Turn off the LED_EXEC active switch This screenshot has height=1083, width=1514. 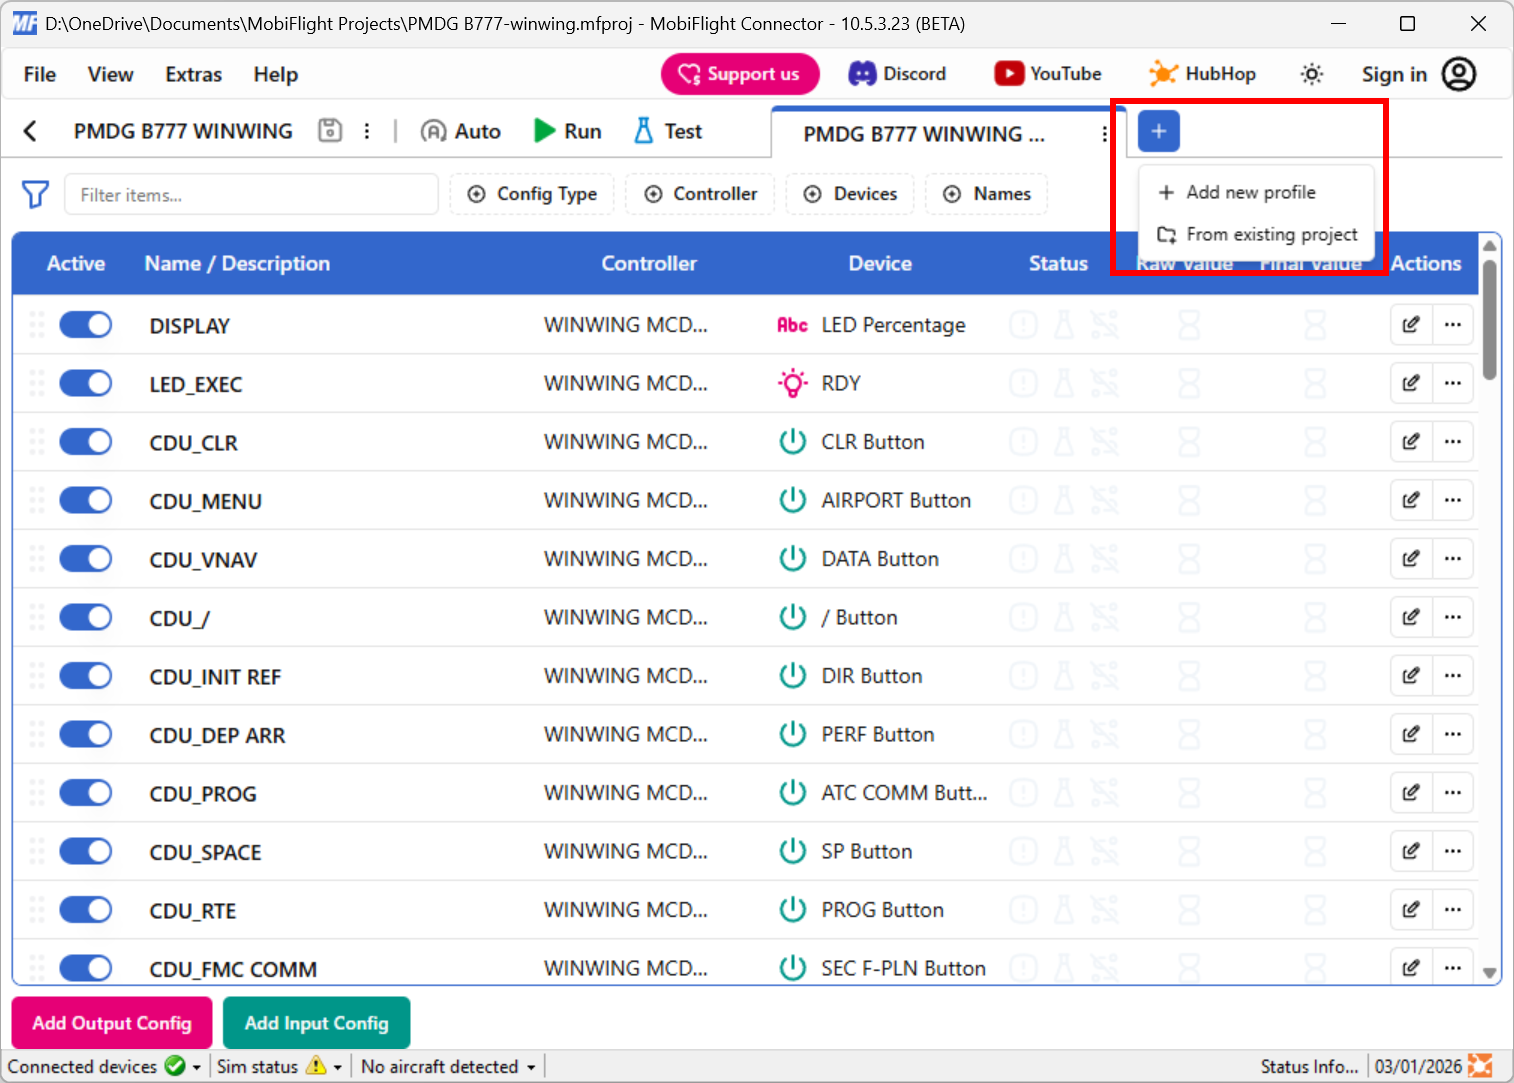point(85,383)
